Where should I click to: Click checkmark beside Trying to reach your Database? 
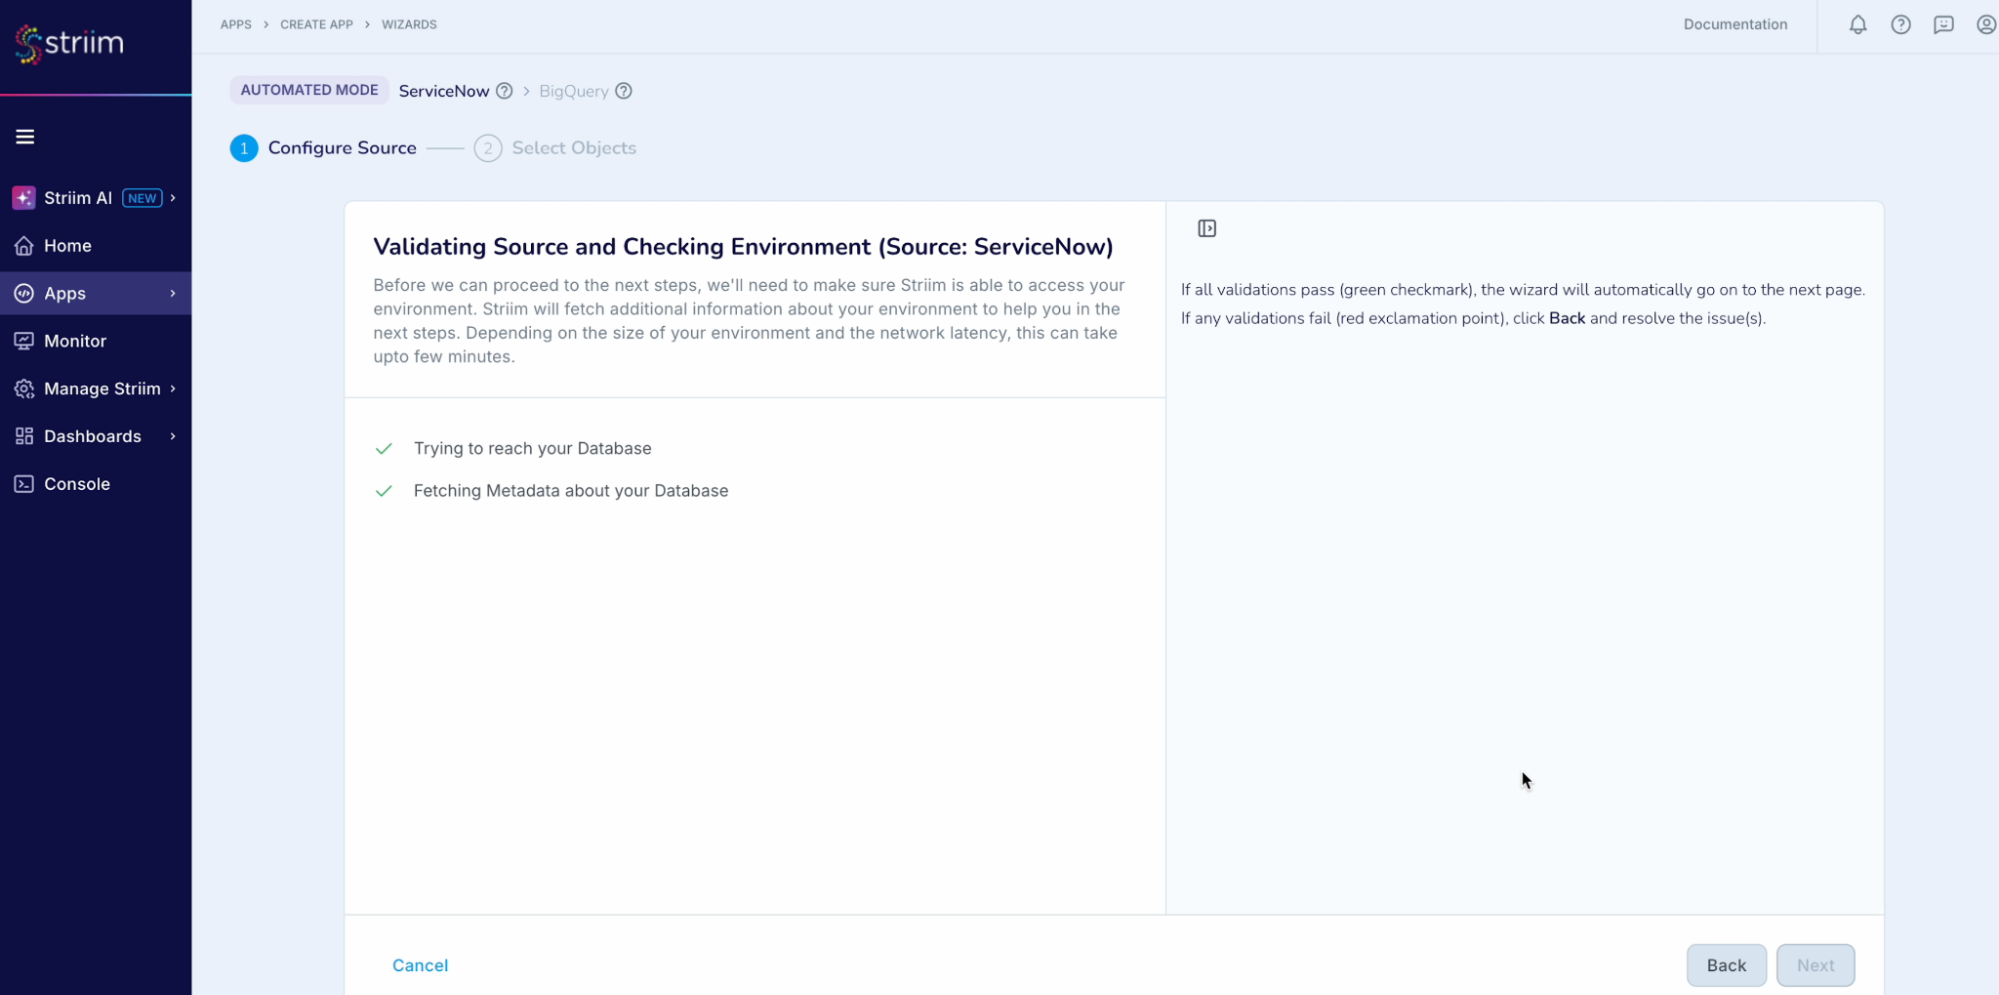coord(383,449)
